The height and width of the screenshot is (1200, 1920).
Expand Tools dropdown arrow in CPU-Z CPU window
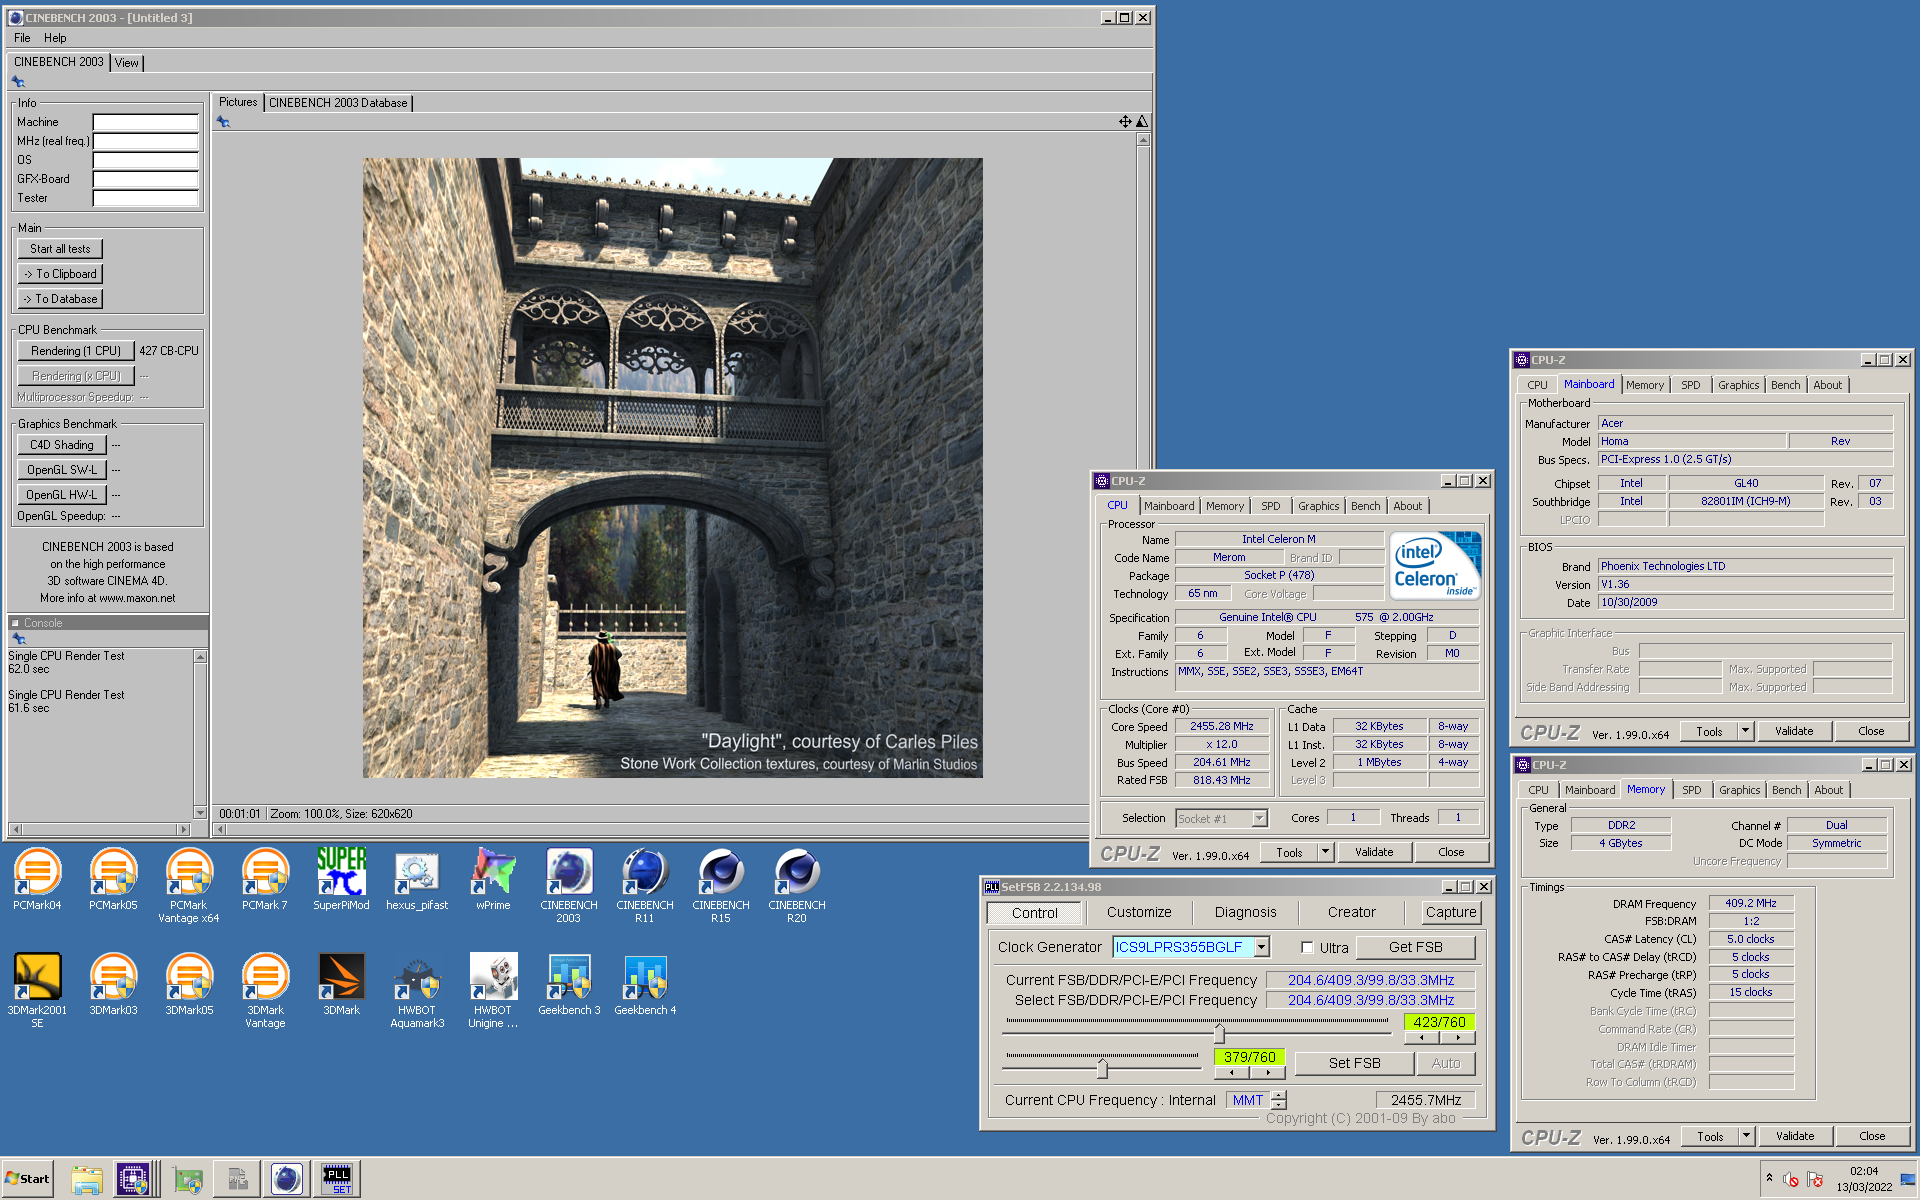(x=1325, y=852)
